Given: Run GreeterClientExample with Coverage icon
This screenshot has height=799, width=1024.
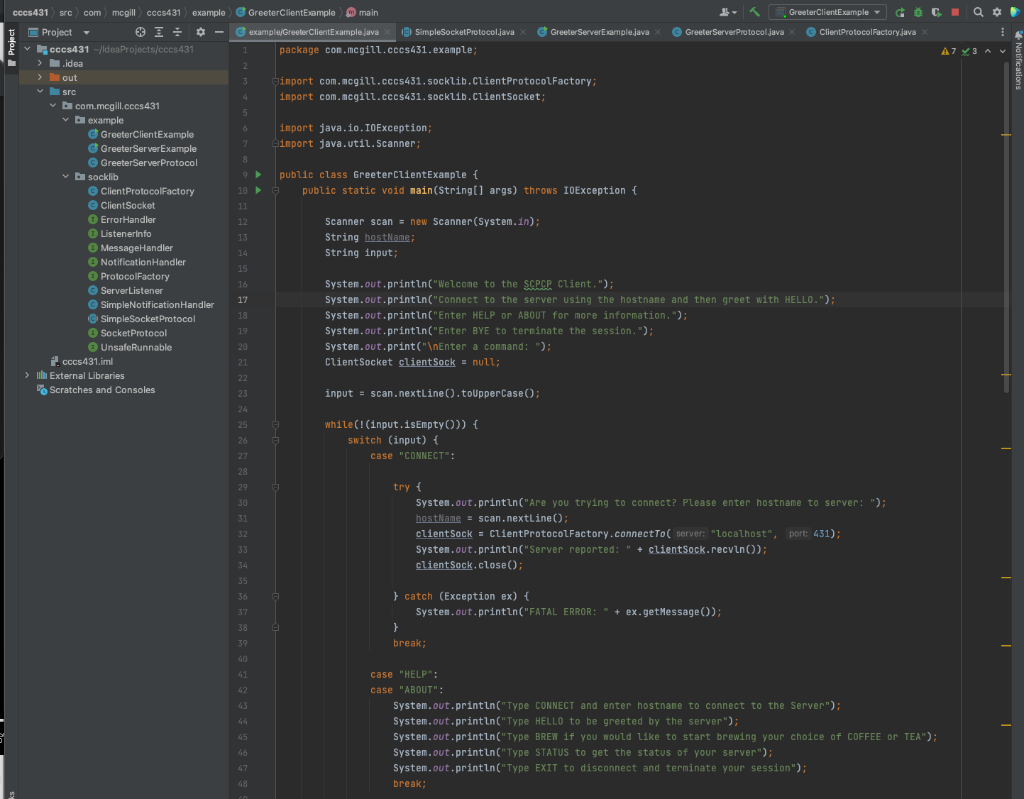Looking at the screenshot, I should [938, 12].
